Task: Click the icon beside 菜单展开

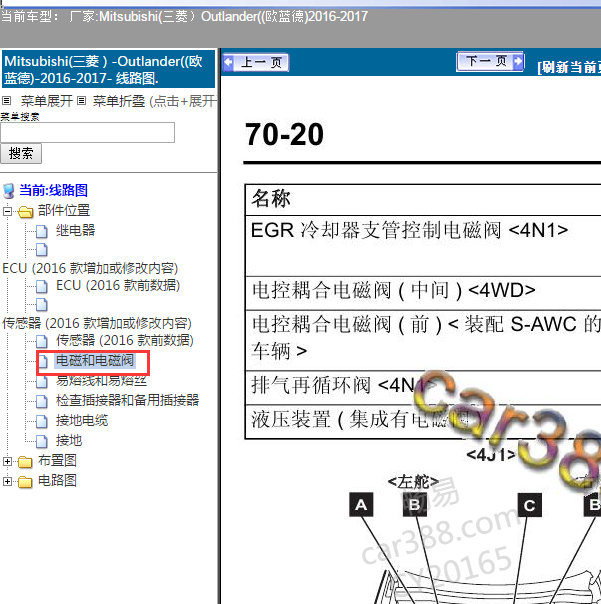Action: click(x=7, y=101)
